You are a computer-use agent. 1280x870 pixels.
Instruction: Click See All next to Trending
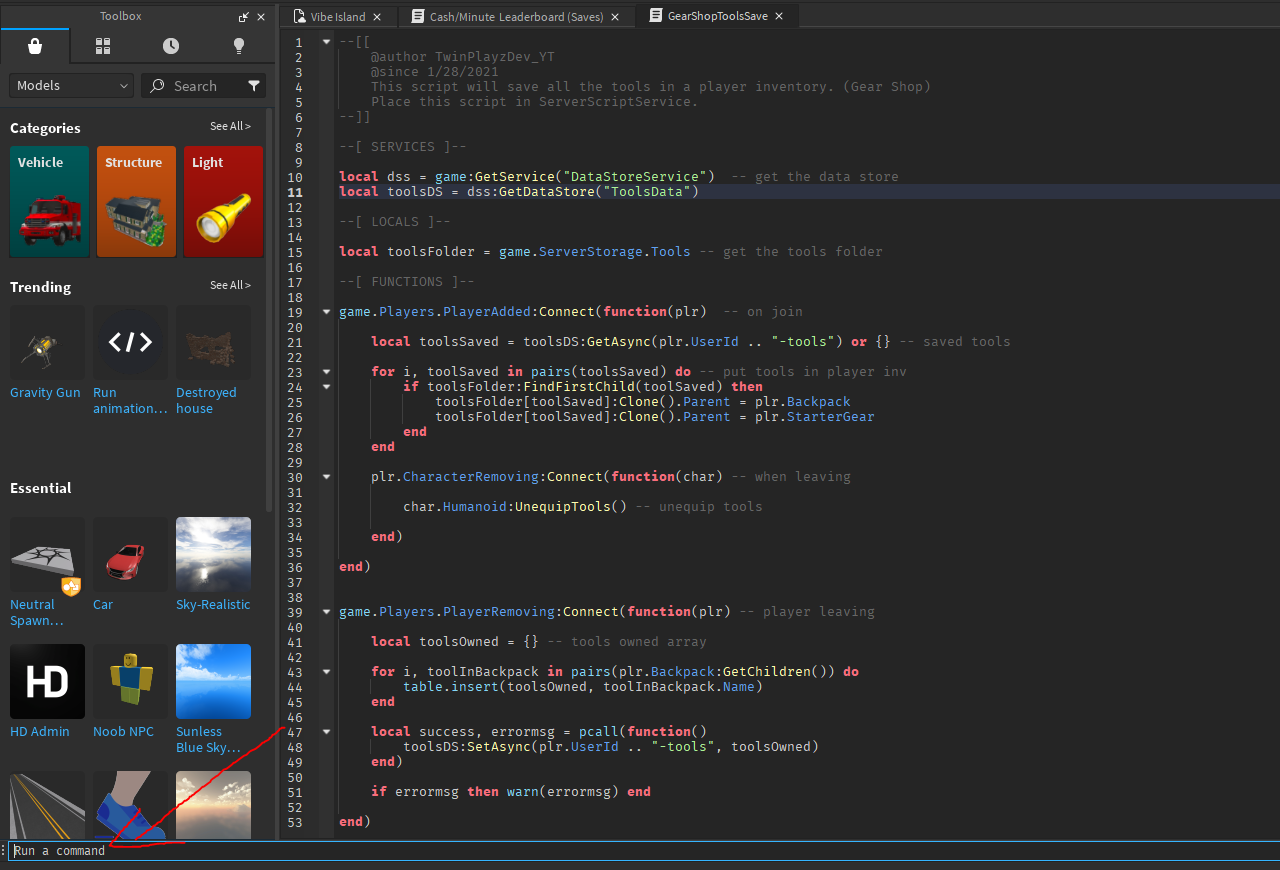pyautogui.click(x=230, y=286)
